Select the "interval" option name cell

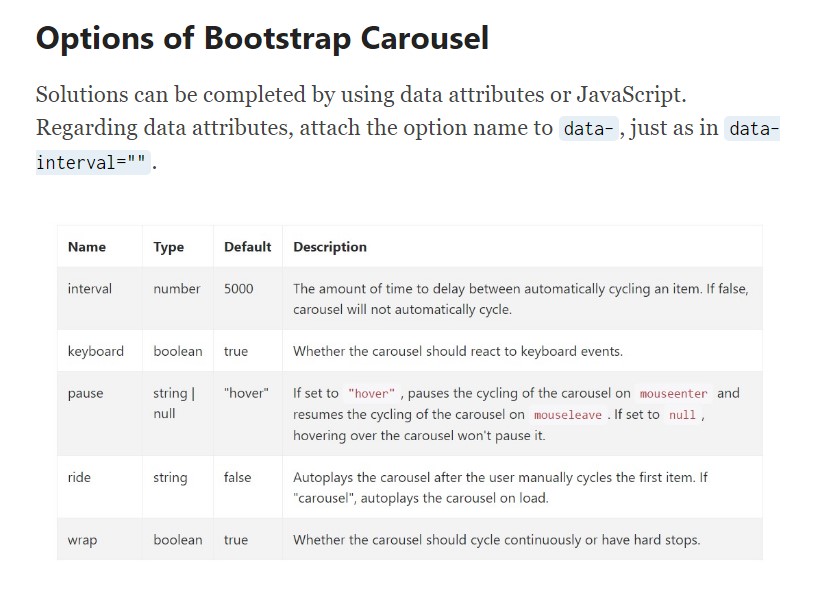tap(90, 289)
